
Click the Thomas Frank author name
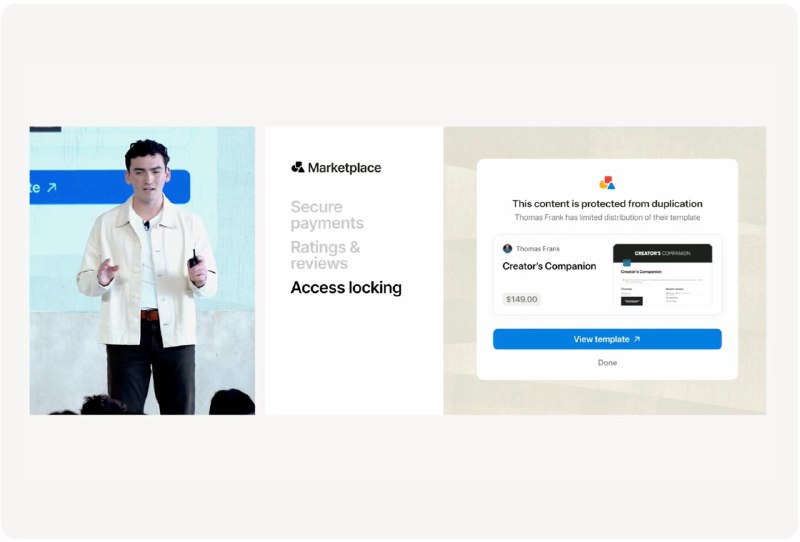[538, 249]
